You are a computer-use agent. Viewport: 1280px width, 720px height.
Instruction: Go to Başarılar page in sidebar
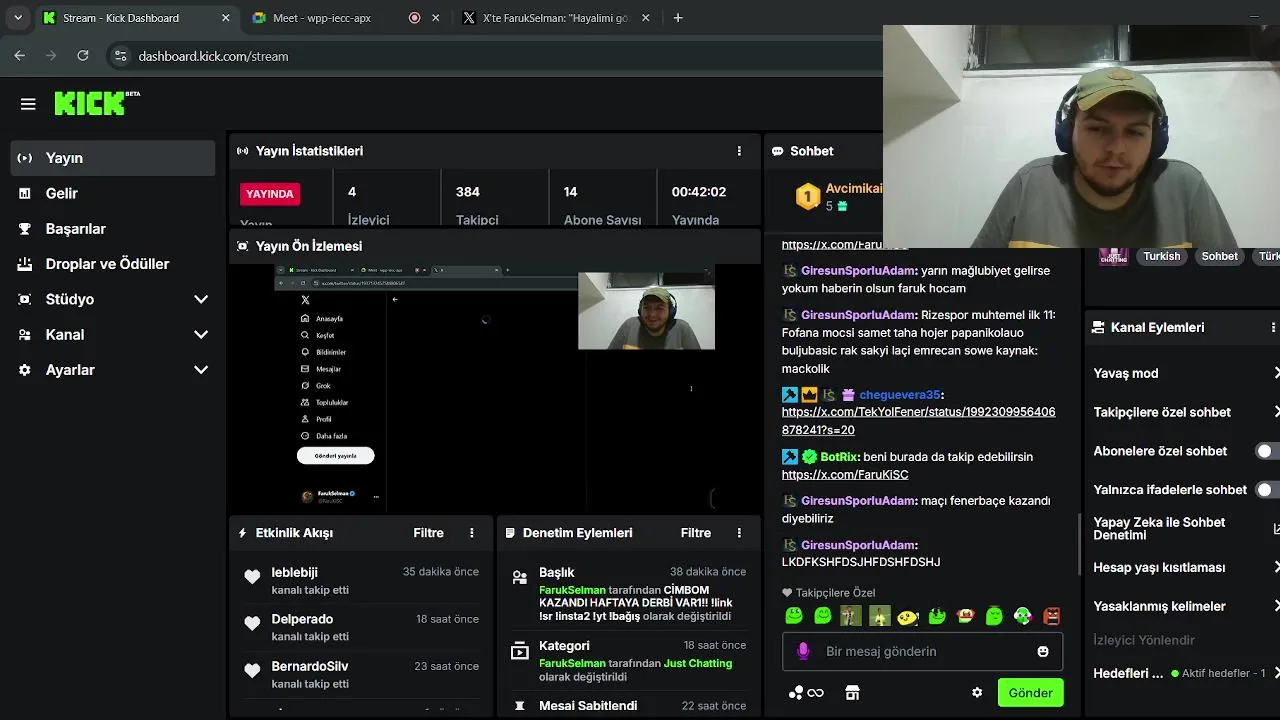click(x=113, y=229)
